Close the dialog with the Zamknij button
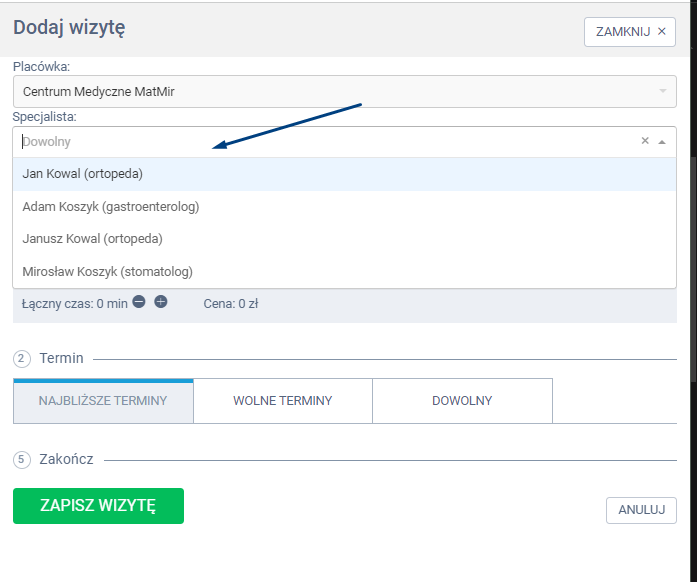The width and height of the screenshot is (697, 582). coord(629,32)
